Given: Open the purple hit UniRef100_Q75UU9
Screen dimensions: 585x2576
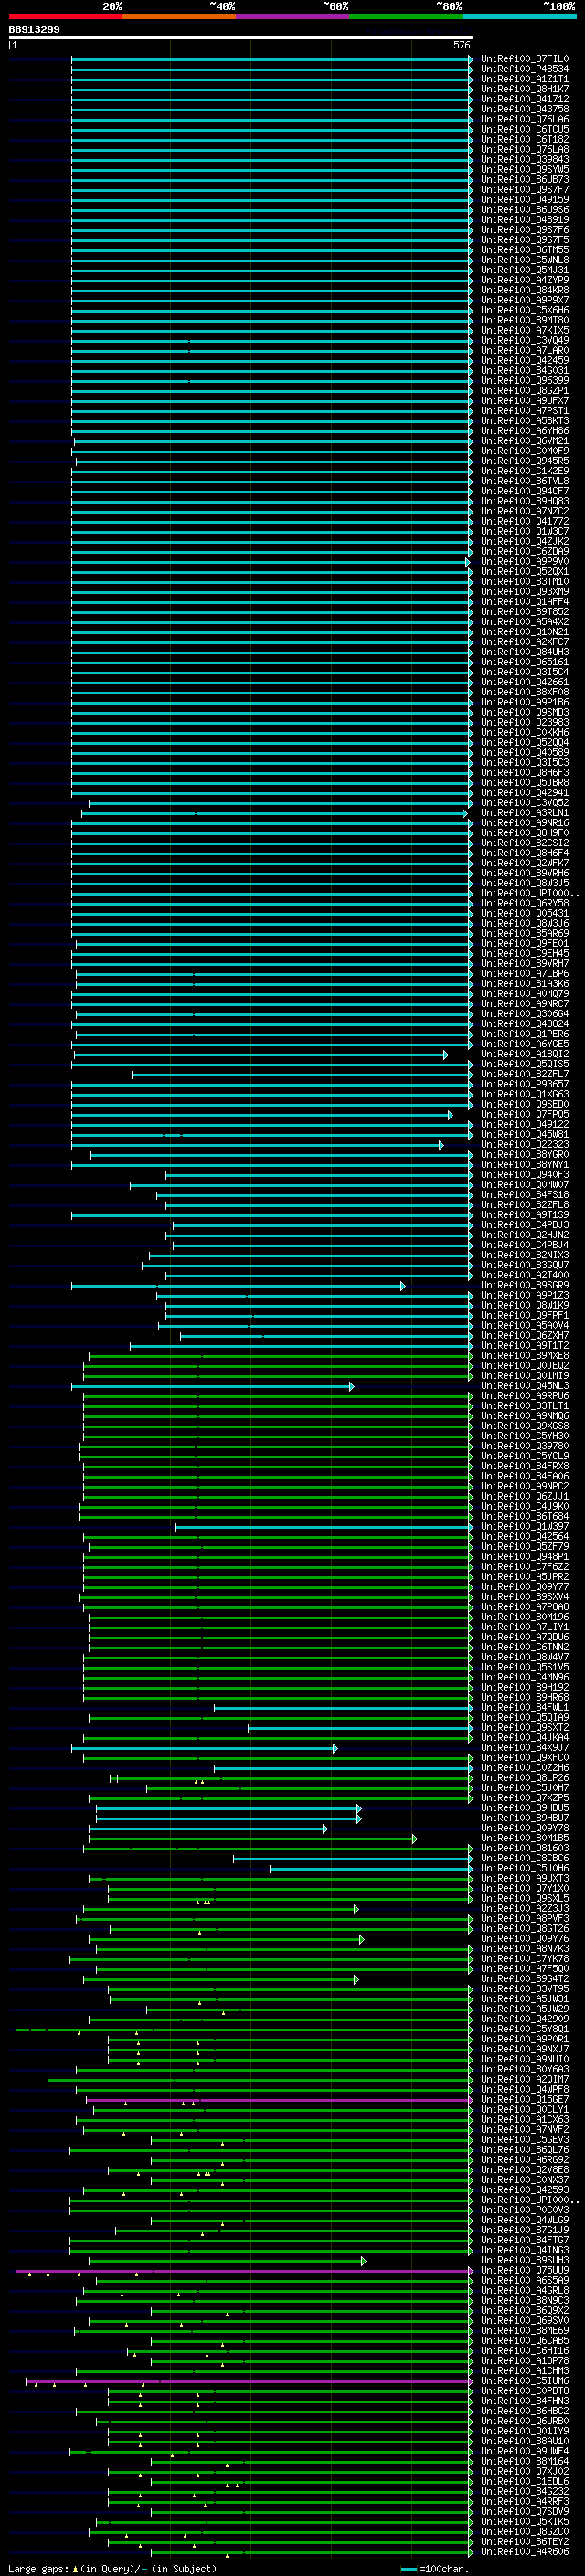Looking at the screenshot, I should 524,2270.
